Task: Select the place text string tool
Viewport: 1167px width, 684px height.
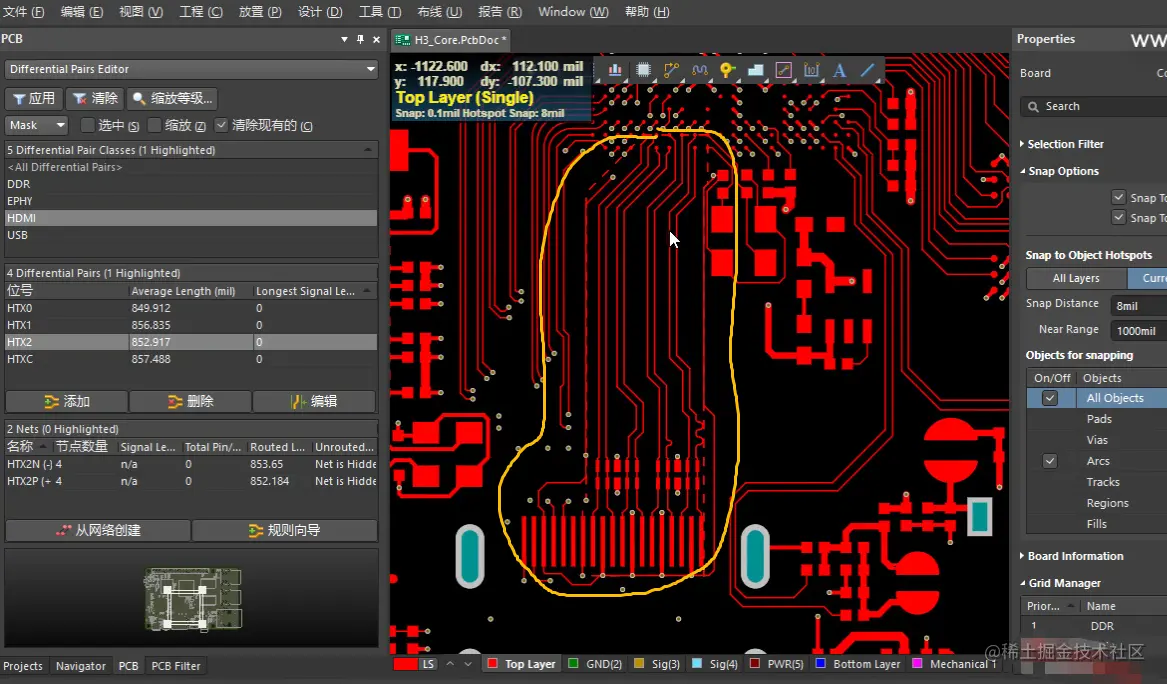Action: (x=839, y=71)
